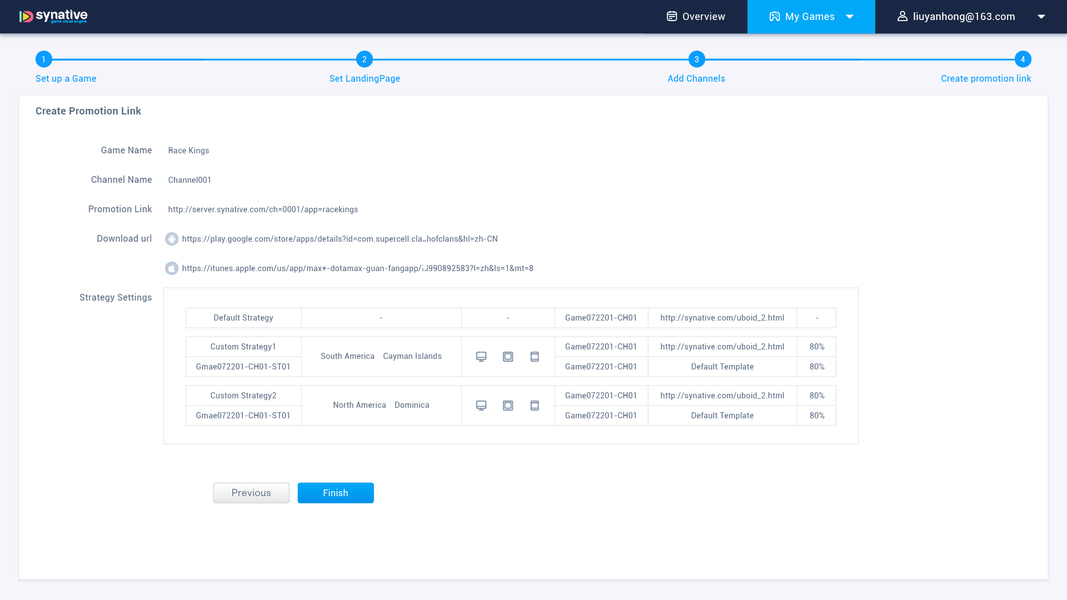Click the promotion link URL
This screenshot has width=1067, height=600.
coord(263,210)
